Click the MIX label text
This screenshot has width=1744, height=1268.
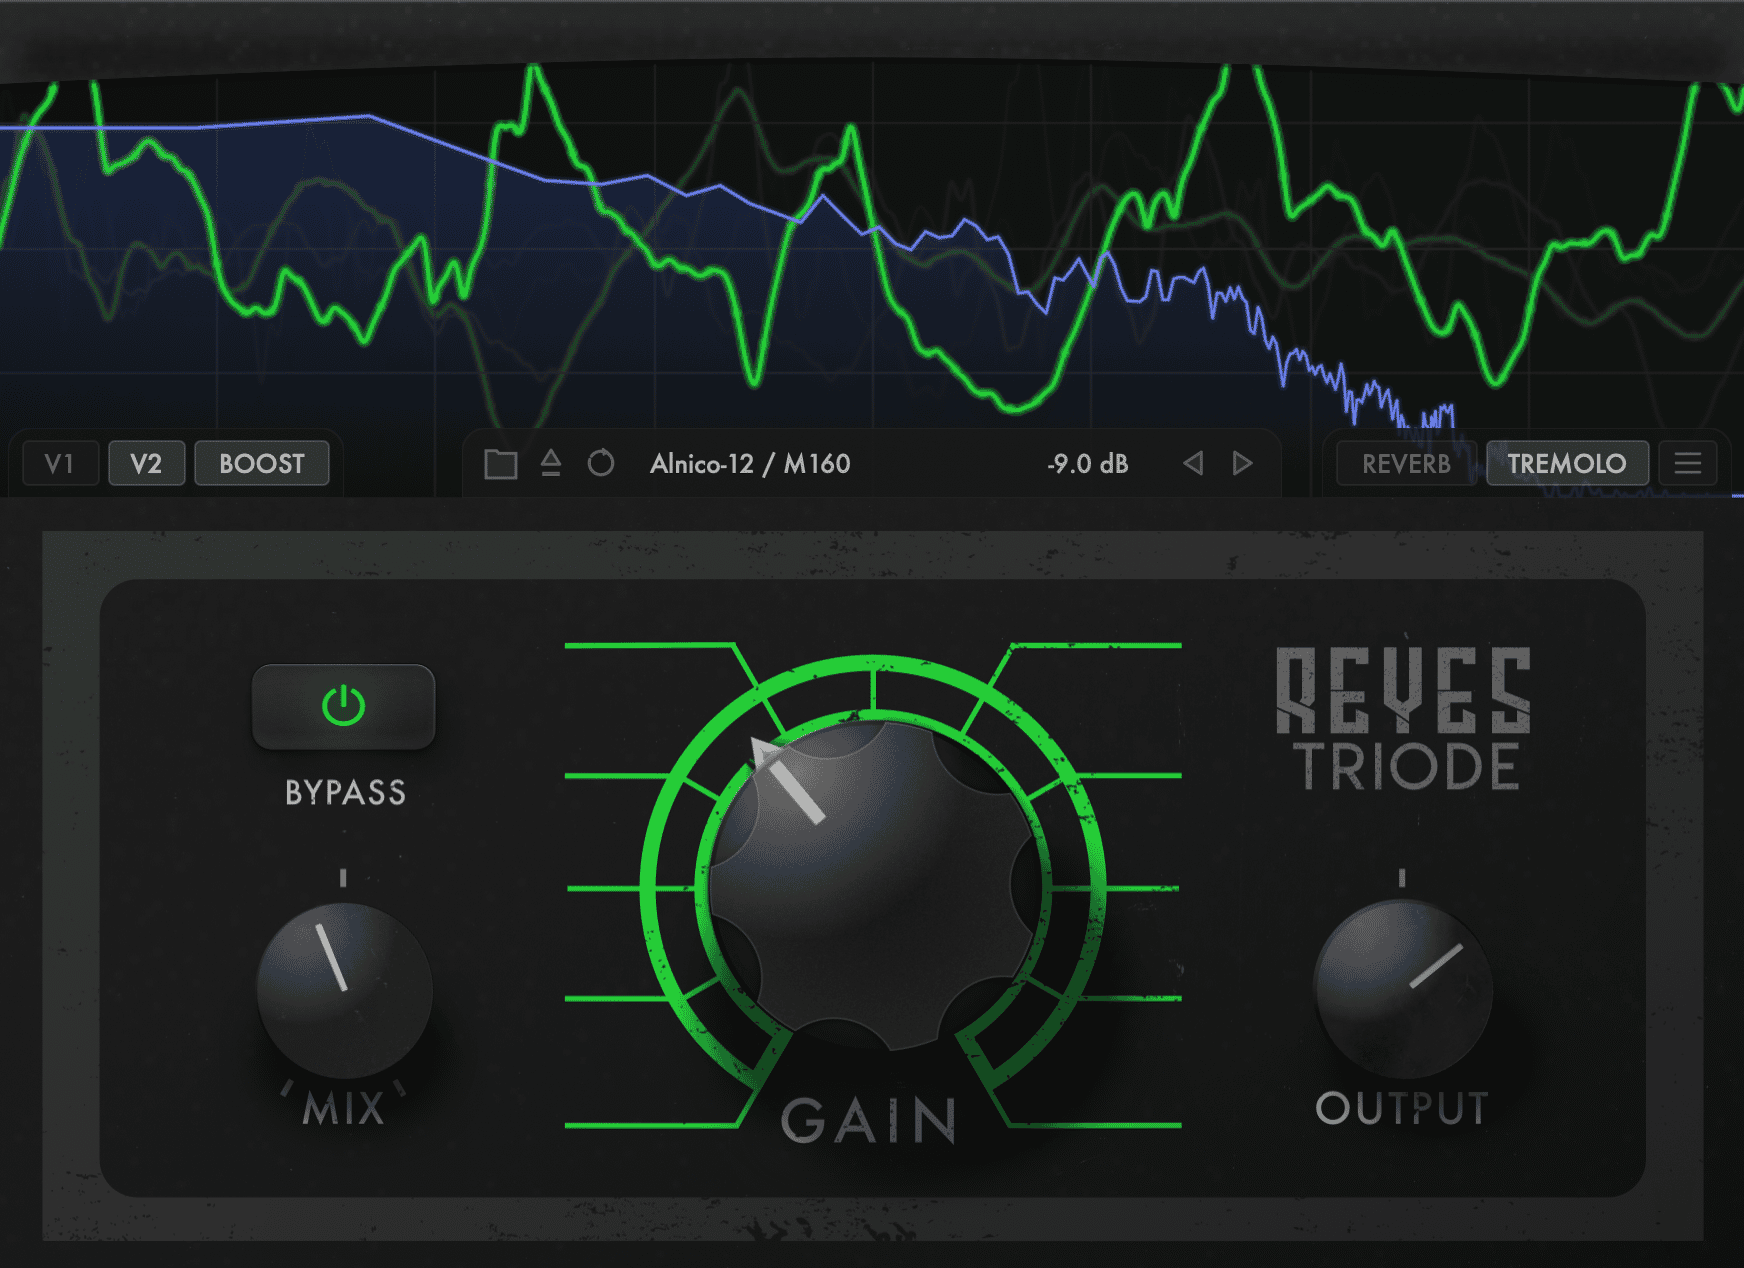click(x=344, y=1109)
